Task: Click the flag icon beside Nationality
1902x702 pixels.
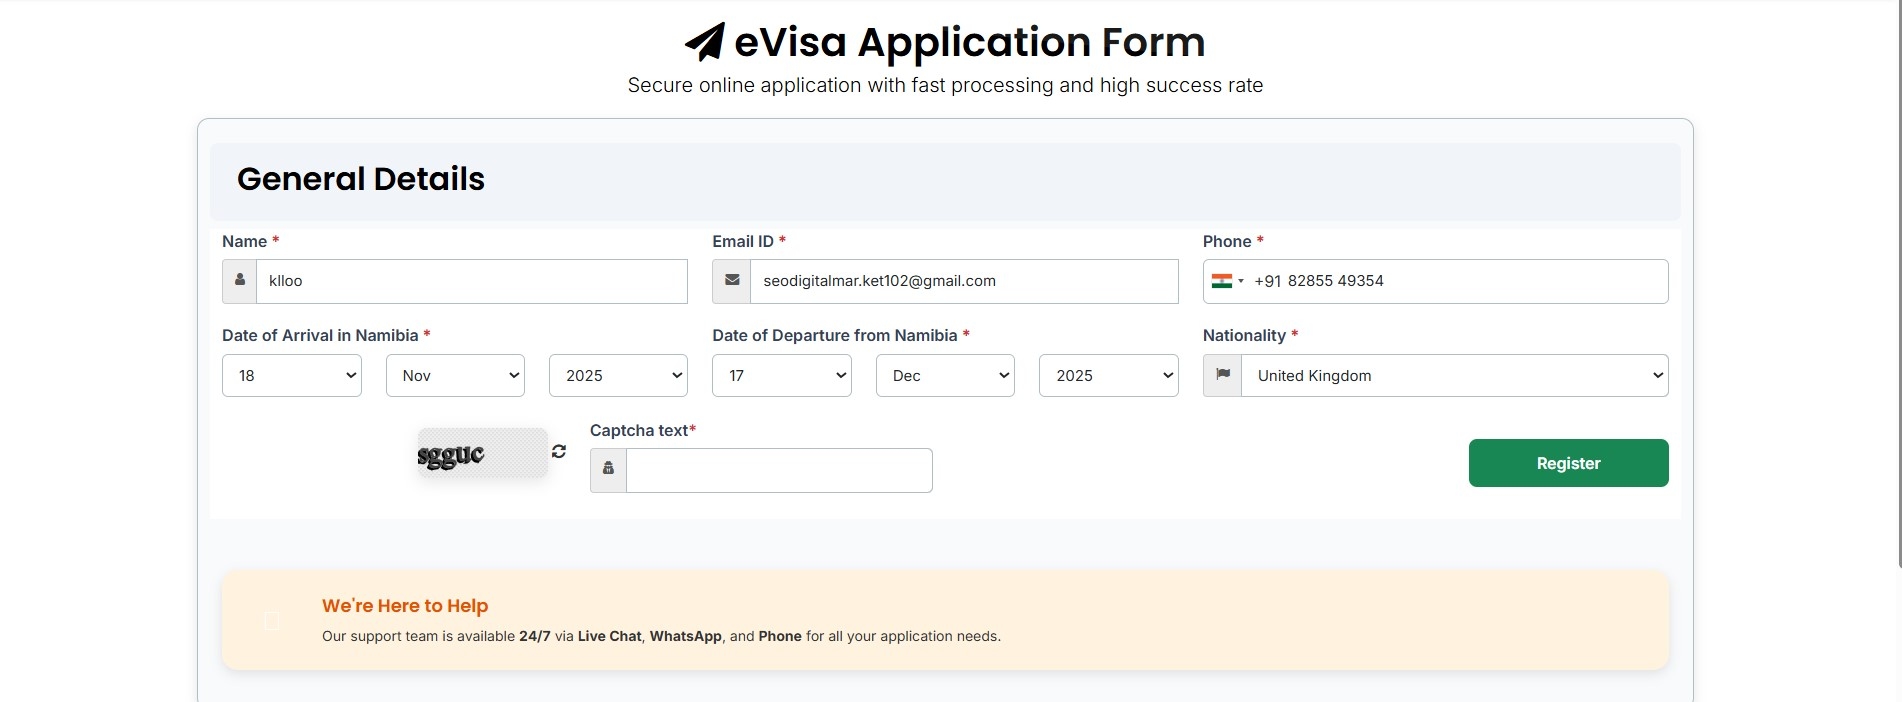Action: 1222,375
